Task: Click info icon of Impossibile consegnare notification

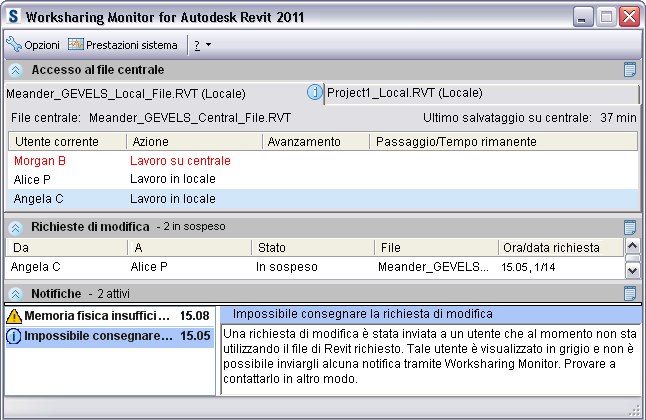Action: pyautogui.click(x=14, y=336)
